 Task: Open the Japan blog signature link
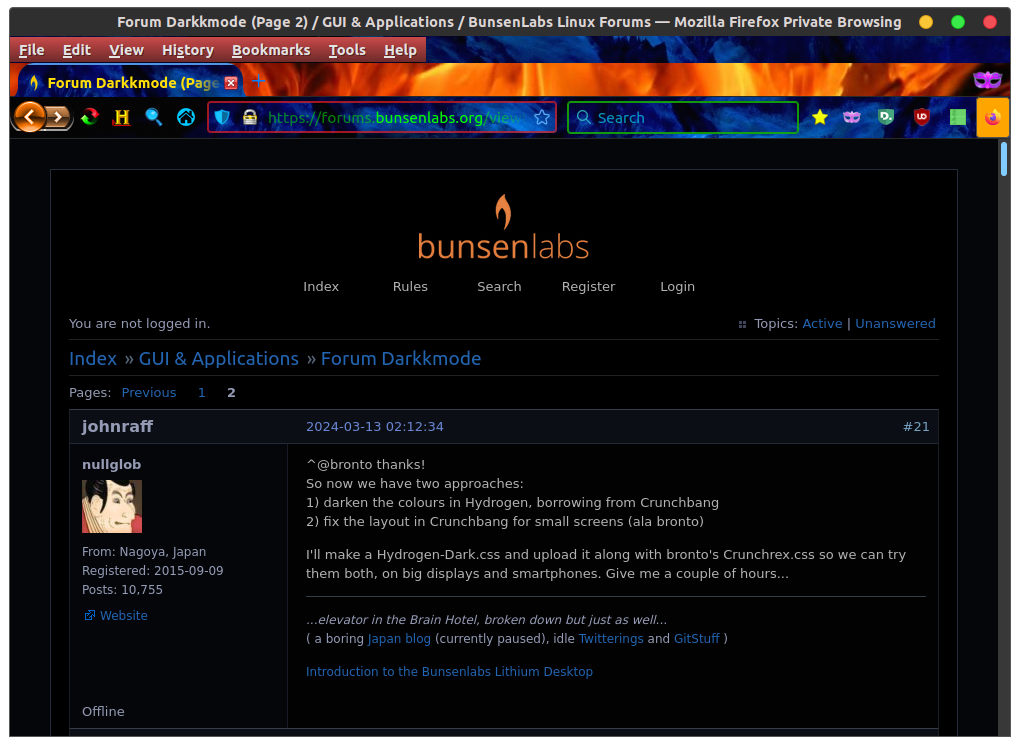tap(399, 639)
